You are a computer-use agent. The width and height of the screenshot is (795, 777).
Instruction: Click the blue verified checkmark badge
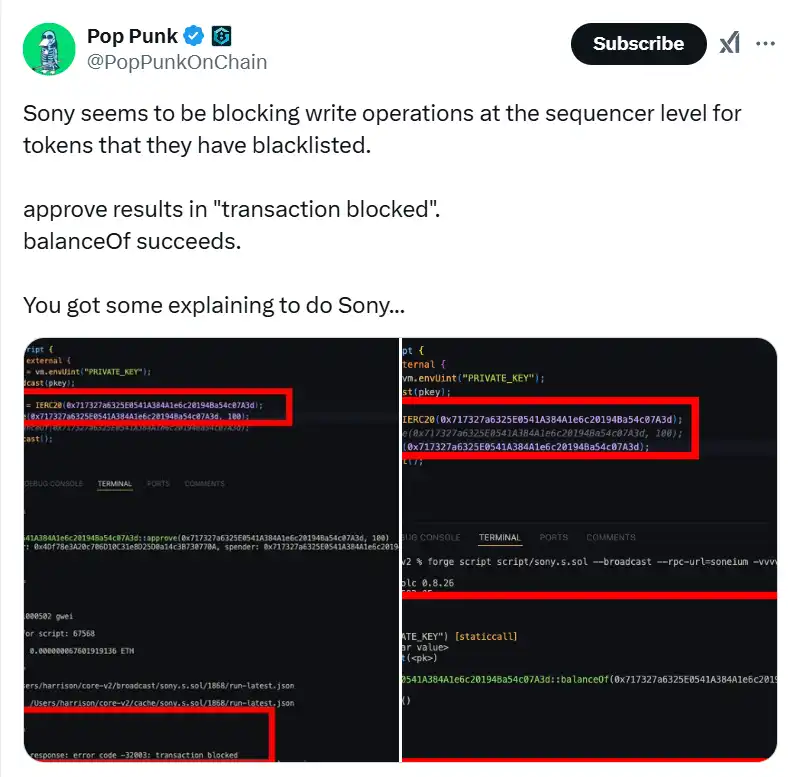coord(194,36)
